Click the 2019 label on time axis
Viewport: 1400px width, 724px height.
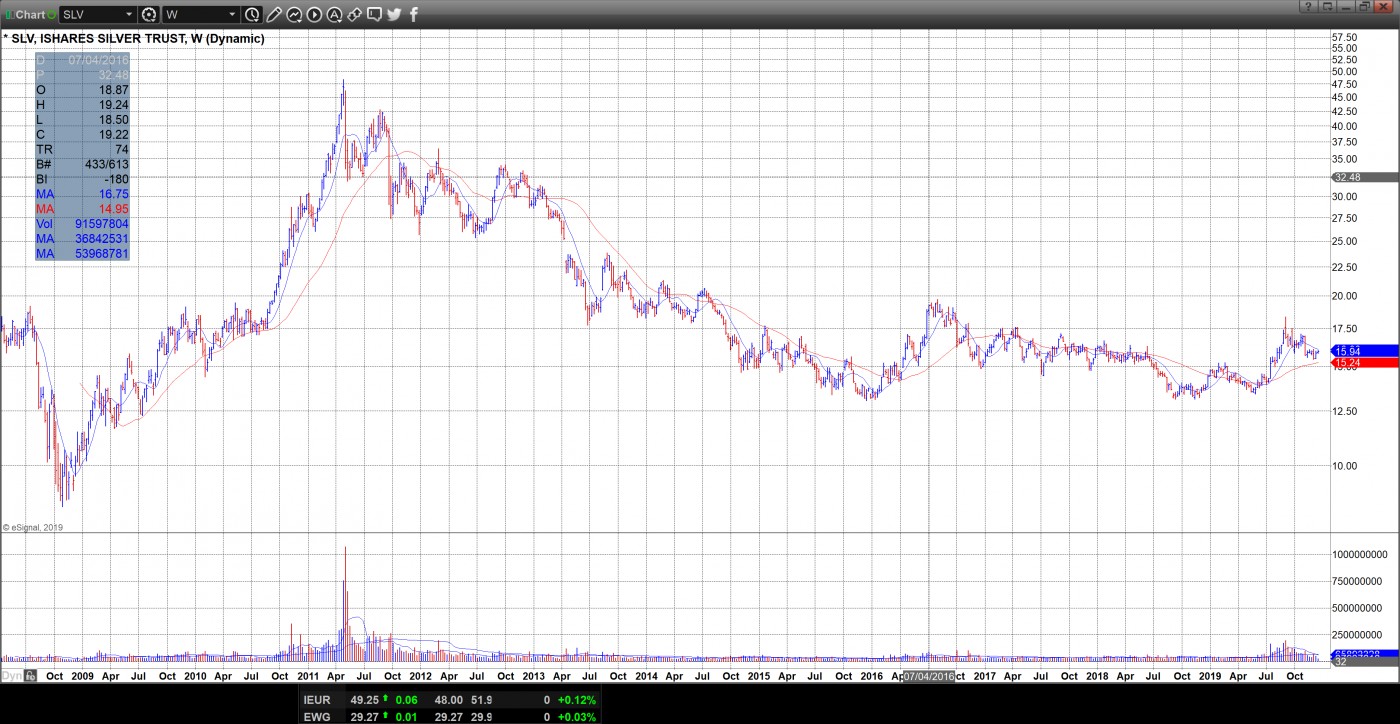[x=1210, y=676]
